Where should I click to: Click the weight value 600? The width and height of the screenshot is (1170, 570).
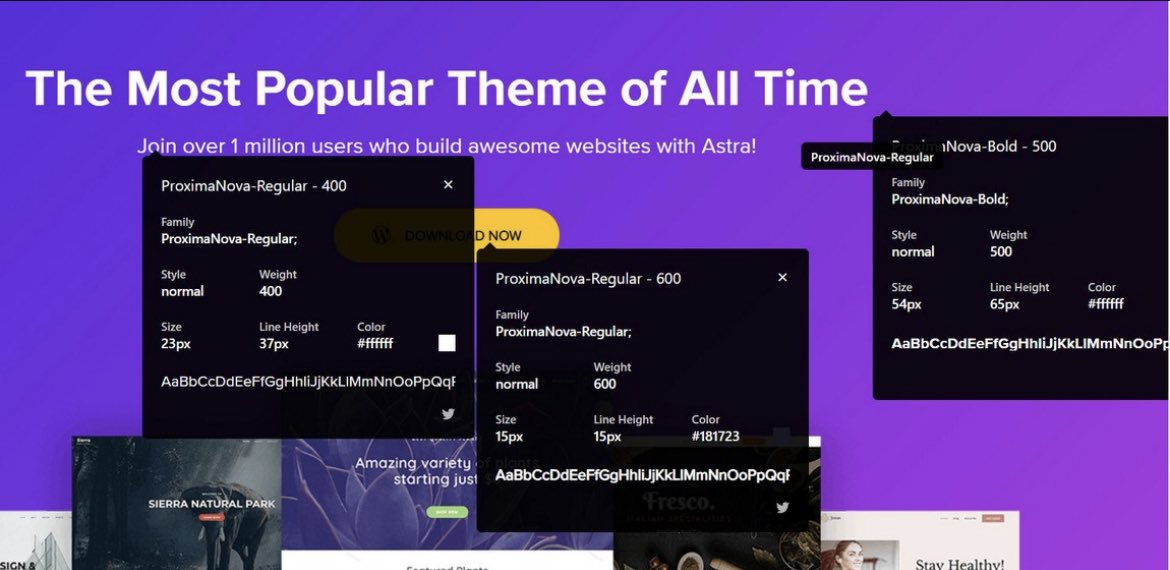(604, 383)
